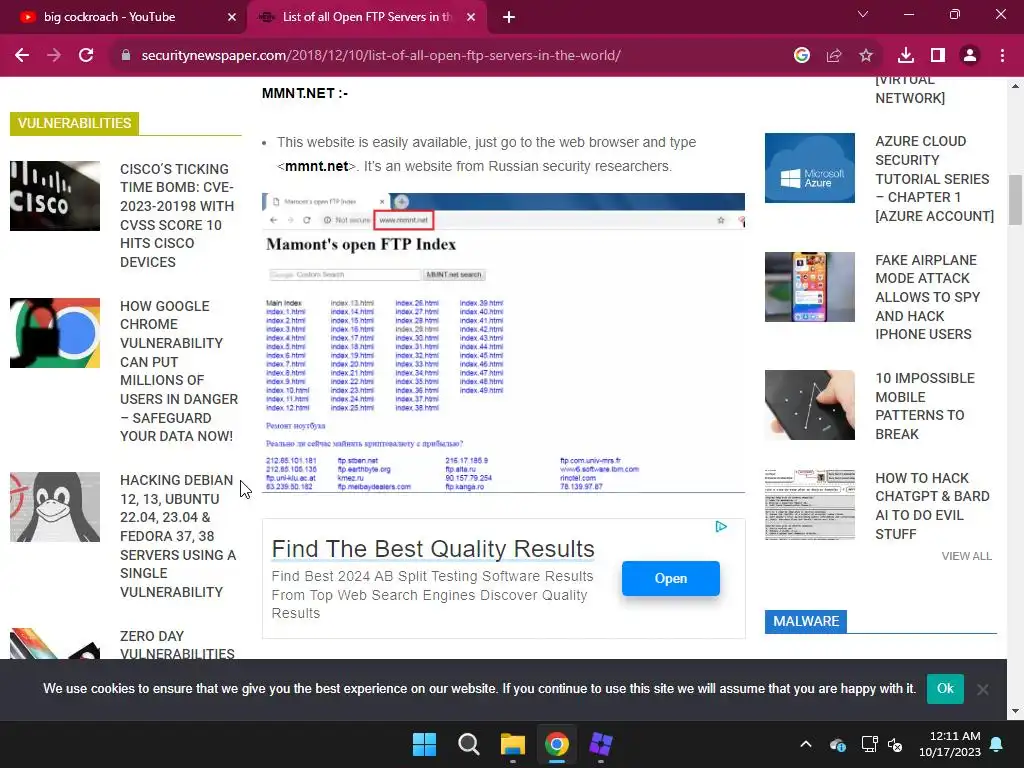Screen dimensions: 1024x768
Task: Open the Zero Day Vulnerabilities article
Action: [177, 645]
